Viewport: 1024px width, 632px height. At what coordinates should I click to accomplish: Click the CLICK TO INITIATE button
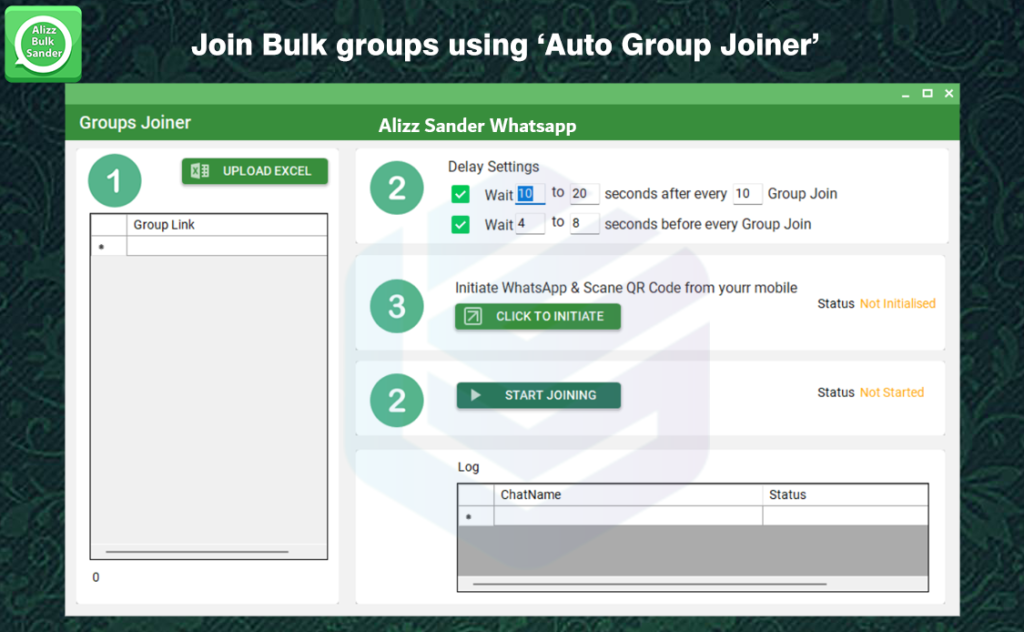click(537, 316)
